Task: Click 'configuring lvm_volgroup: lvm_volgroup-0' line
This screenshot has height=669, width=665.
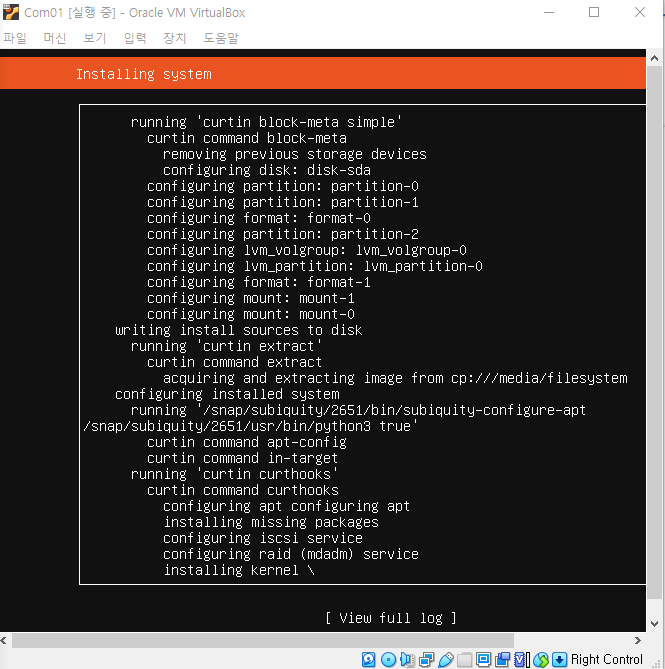Action: pyautogui.click(x=307, y=250)
